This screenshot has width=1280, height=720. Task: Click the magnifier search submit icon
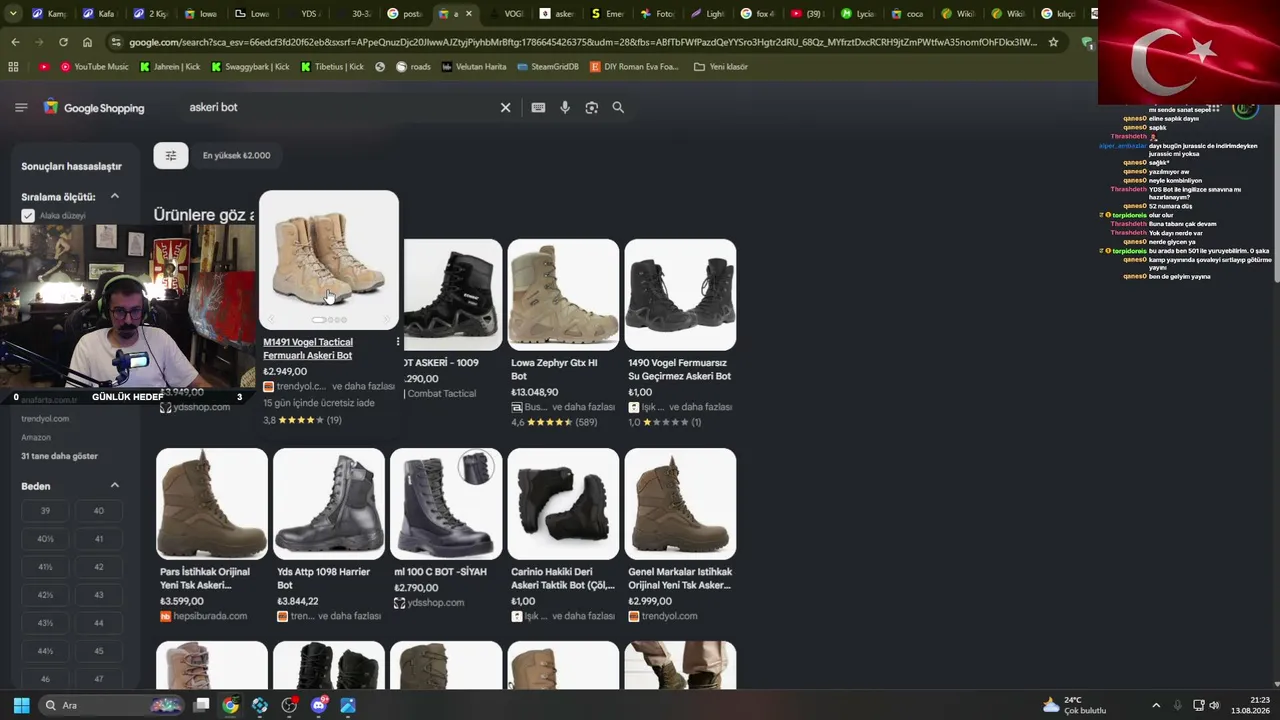[x=618, y=107]
